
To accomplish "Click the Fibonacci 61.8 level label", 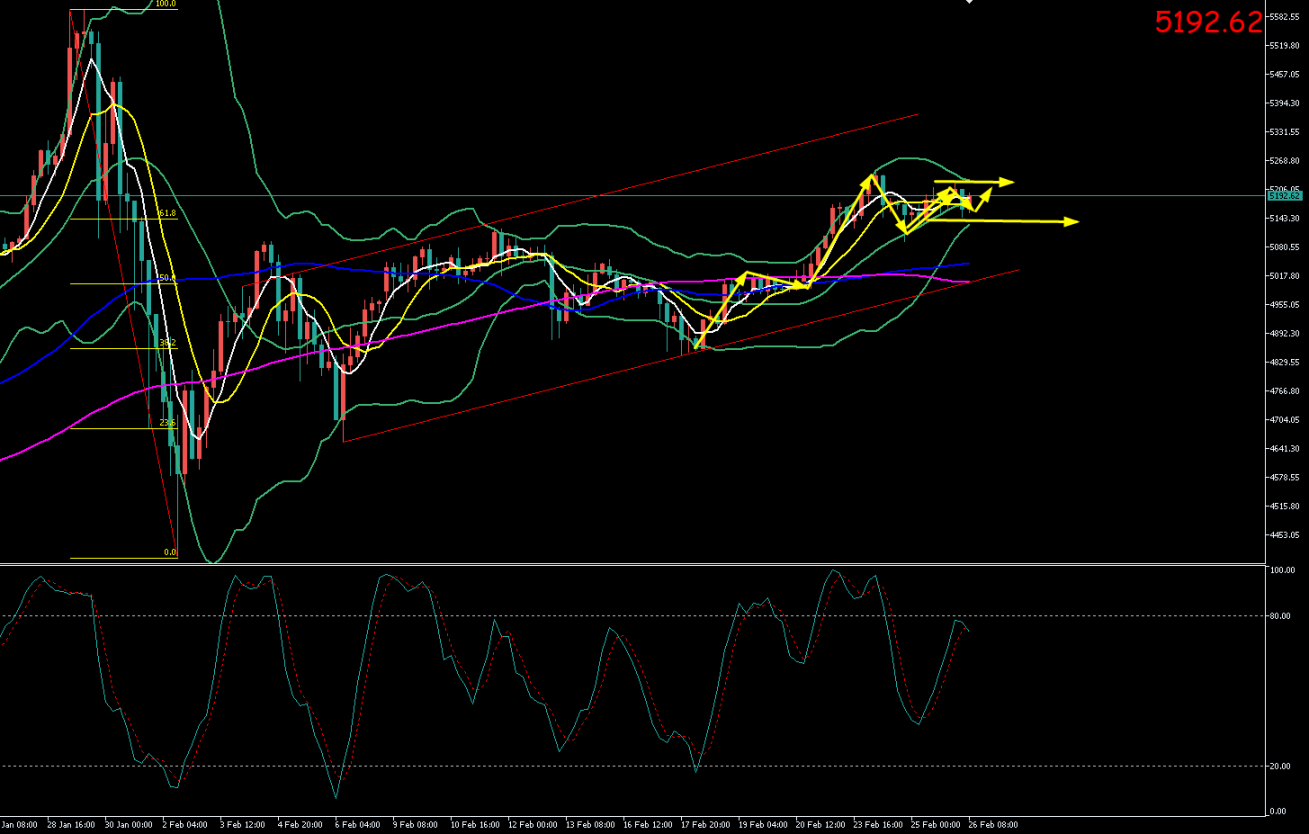I will coord(167,213).
